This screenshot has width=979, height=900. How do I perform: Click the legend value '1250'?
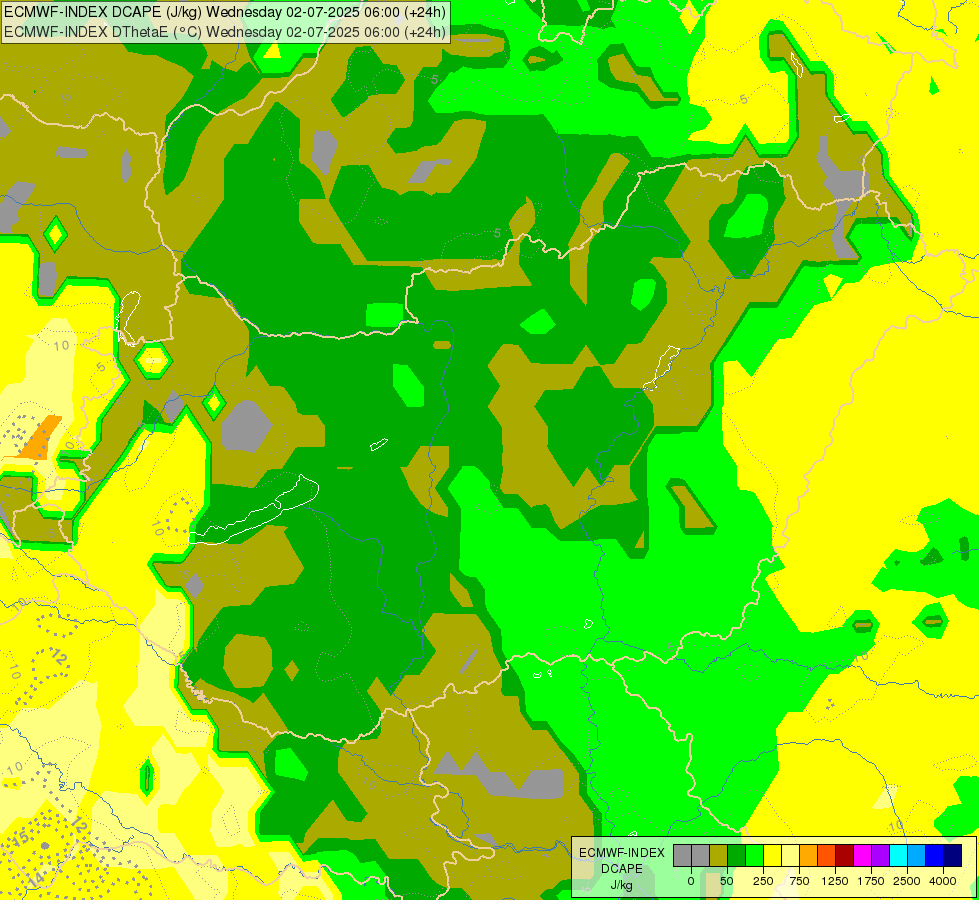click(835, 881)
